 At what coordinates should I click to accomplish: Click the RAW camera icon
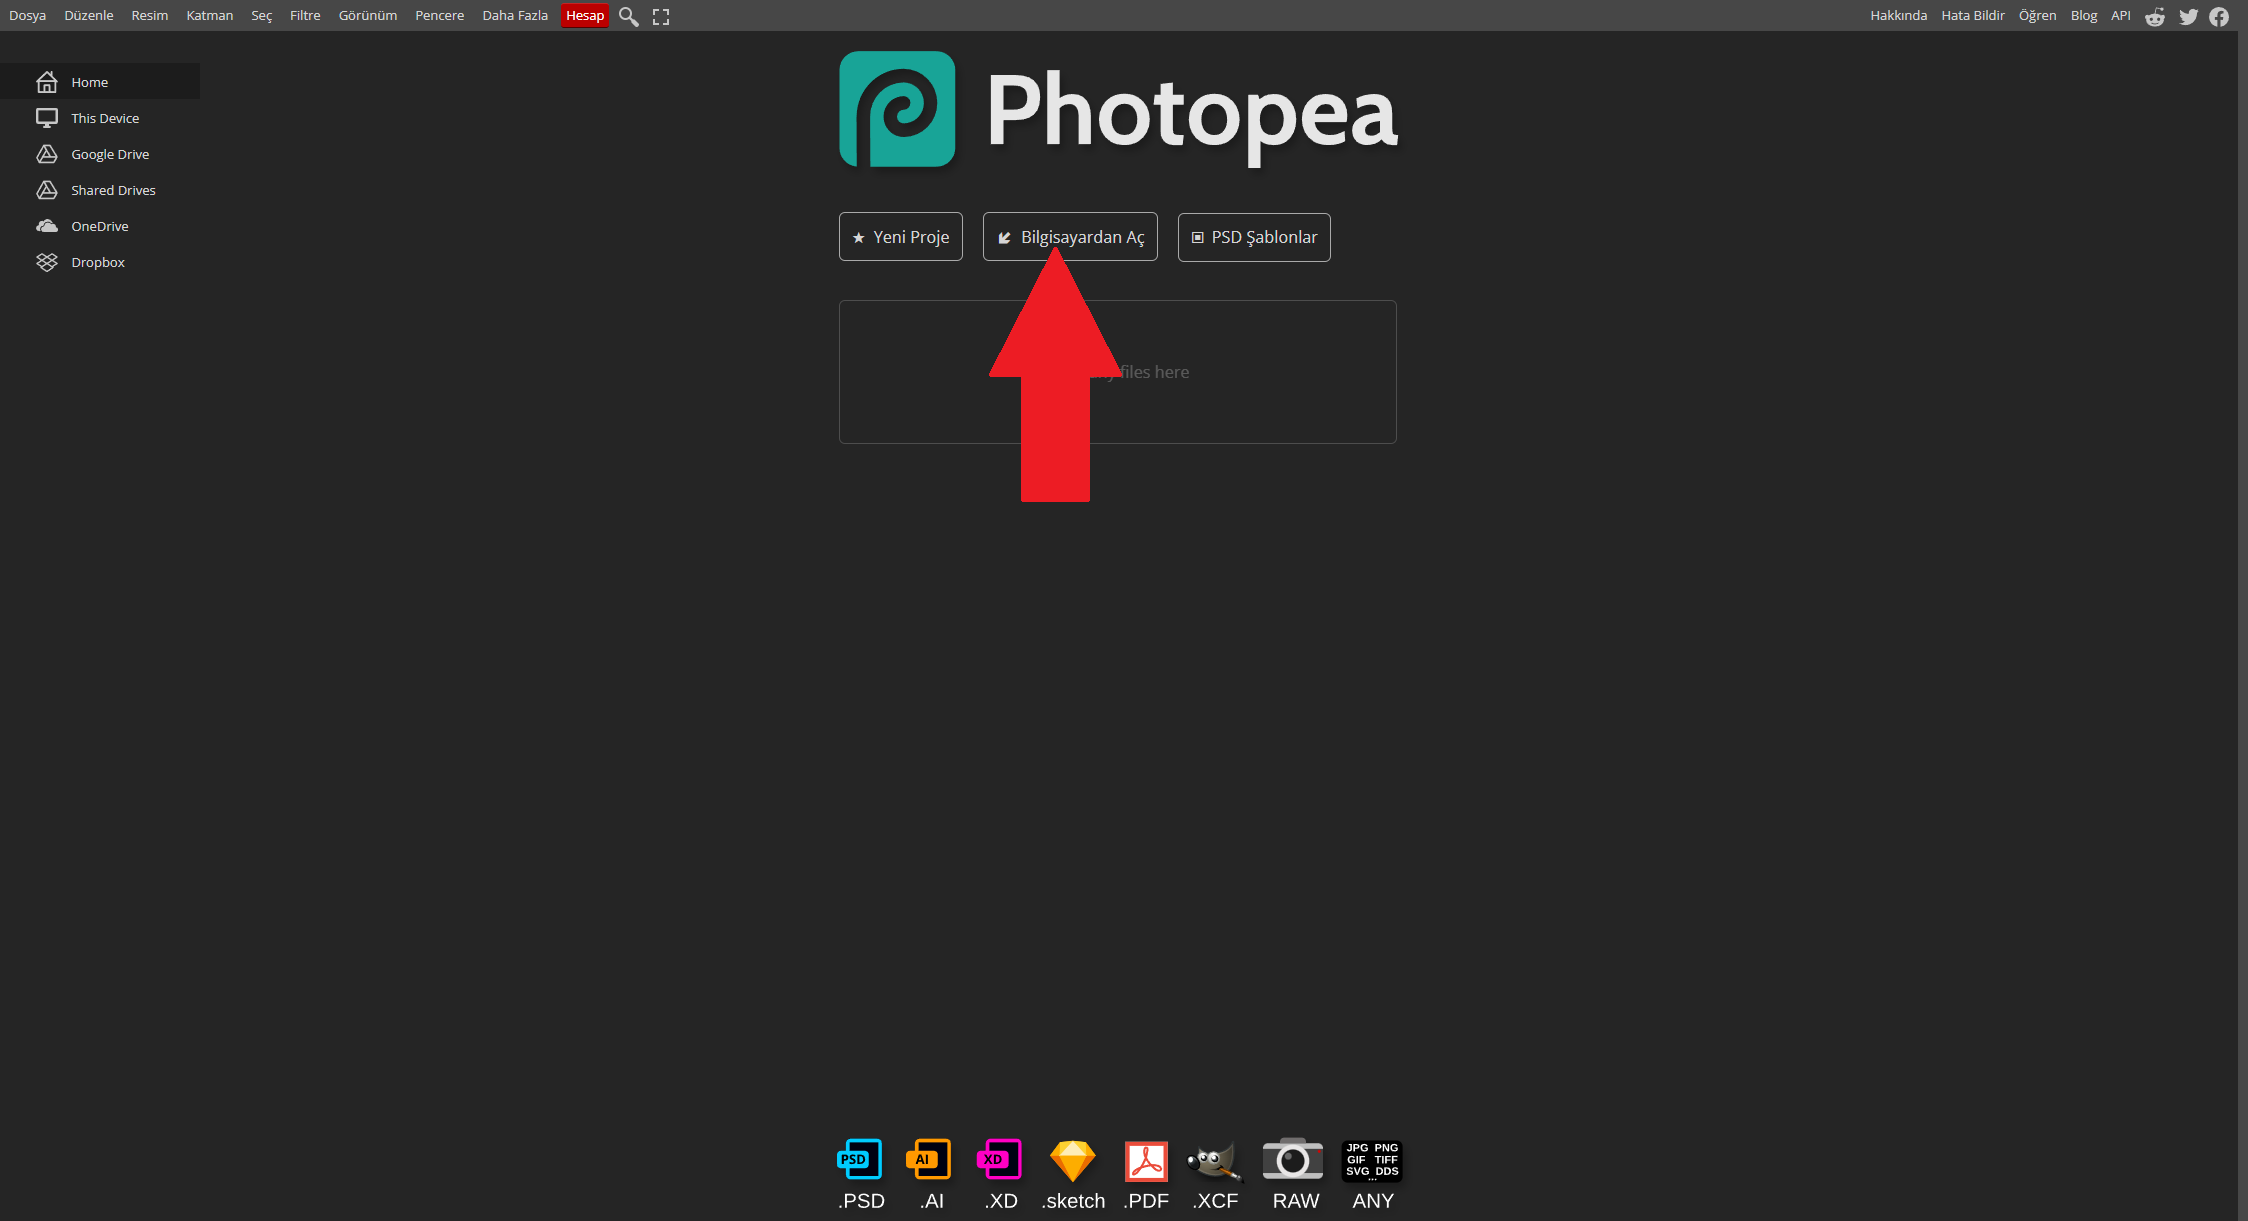pyautogui.click(x=1293, y=1160)
